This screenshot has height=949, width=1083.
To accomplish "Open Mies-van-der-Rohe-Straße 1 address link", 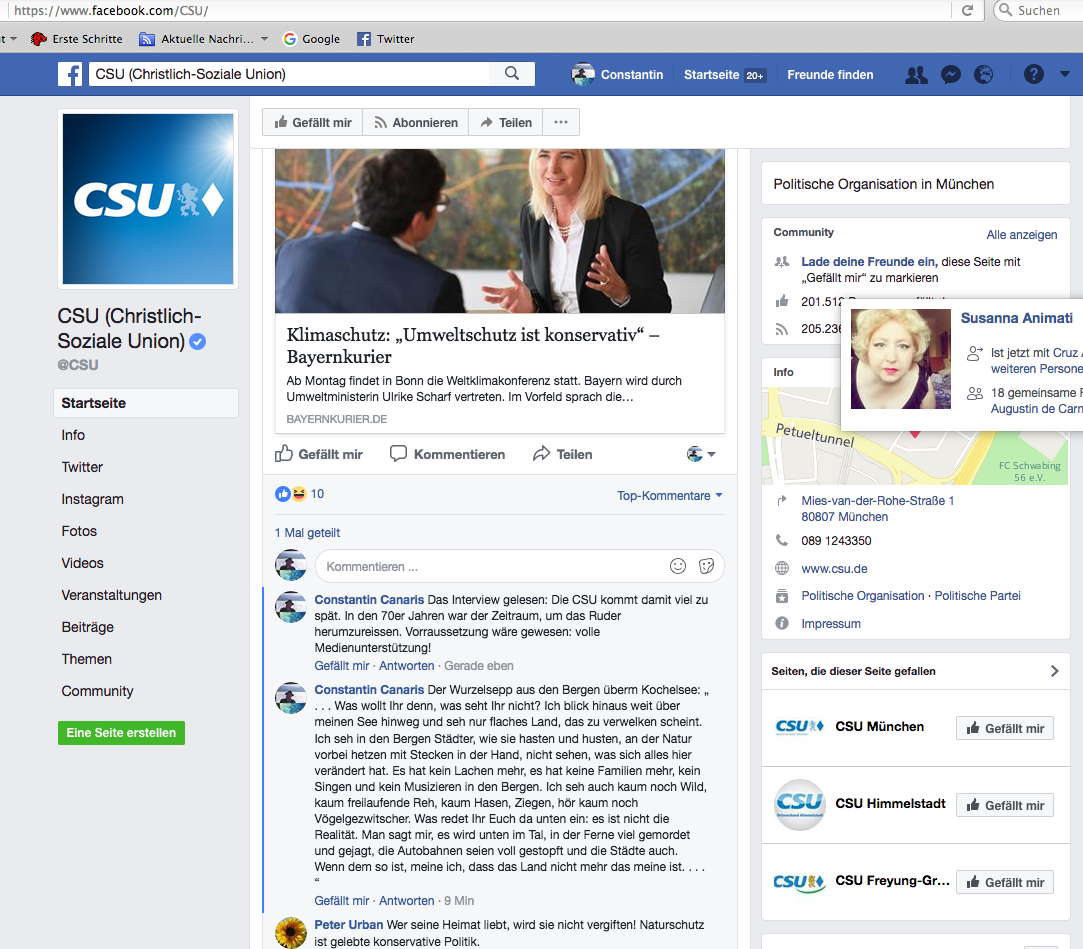I will (x=877, y=501).
